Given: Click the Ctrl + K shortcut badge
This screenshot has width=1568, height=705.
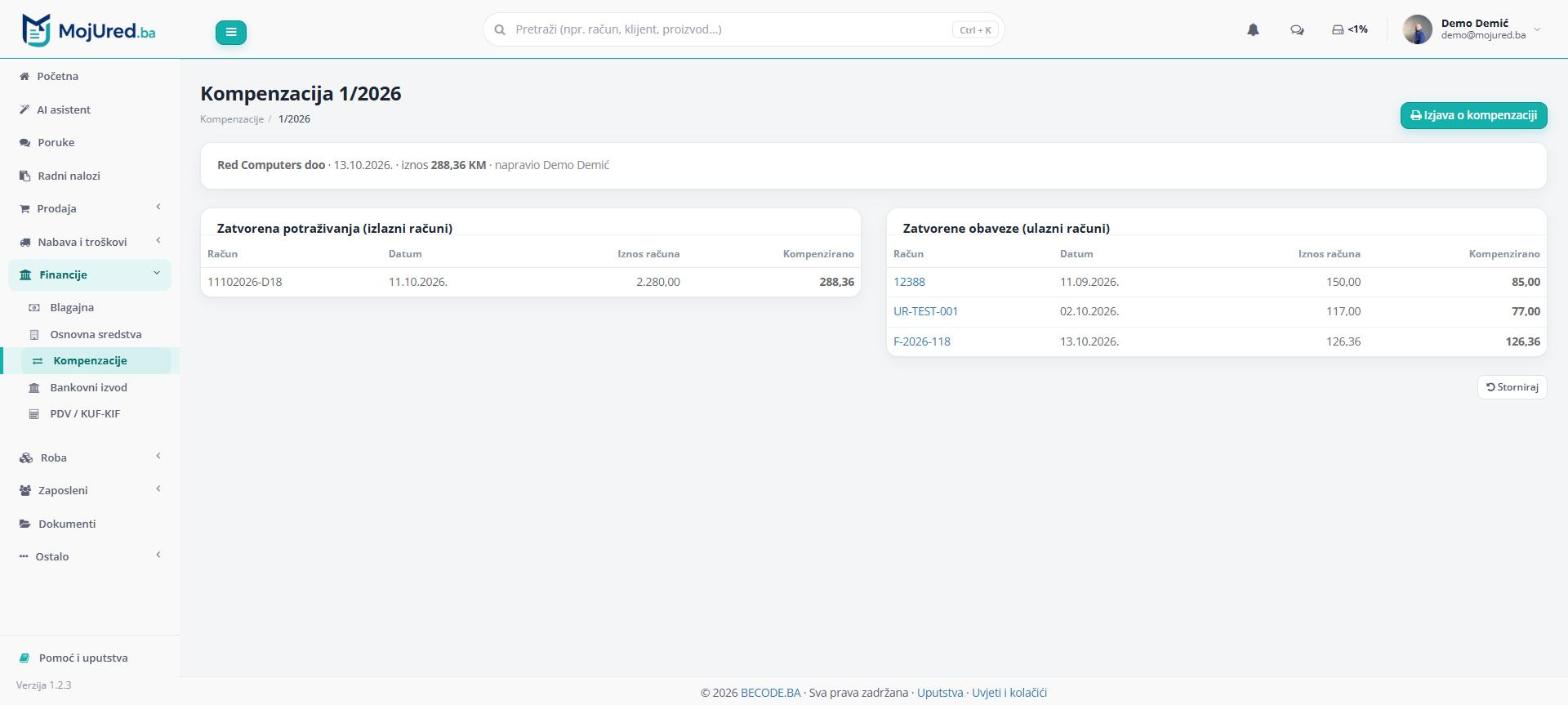Looking at the screenshot, I should coord(975,30).
